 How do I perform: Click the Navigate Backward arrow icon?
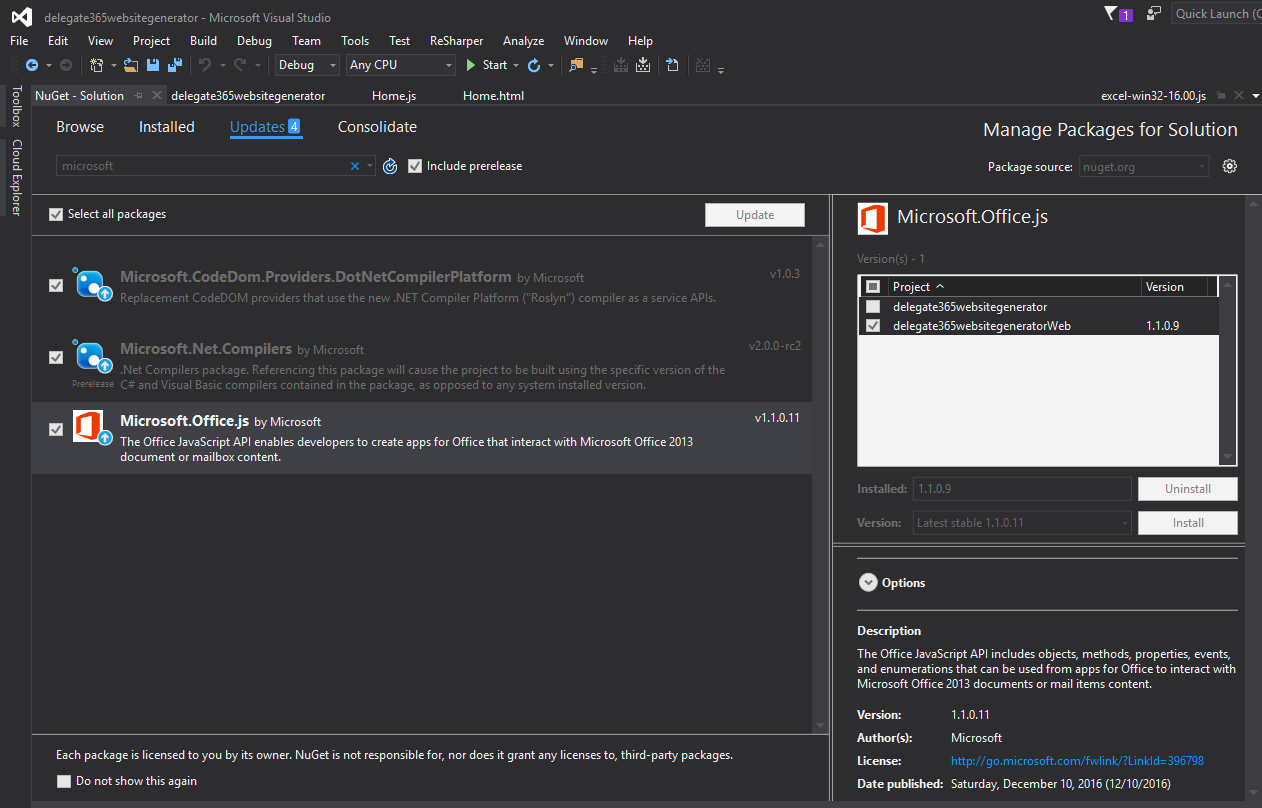(32, 65)
